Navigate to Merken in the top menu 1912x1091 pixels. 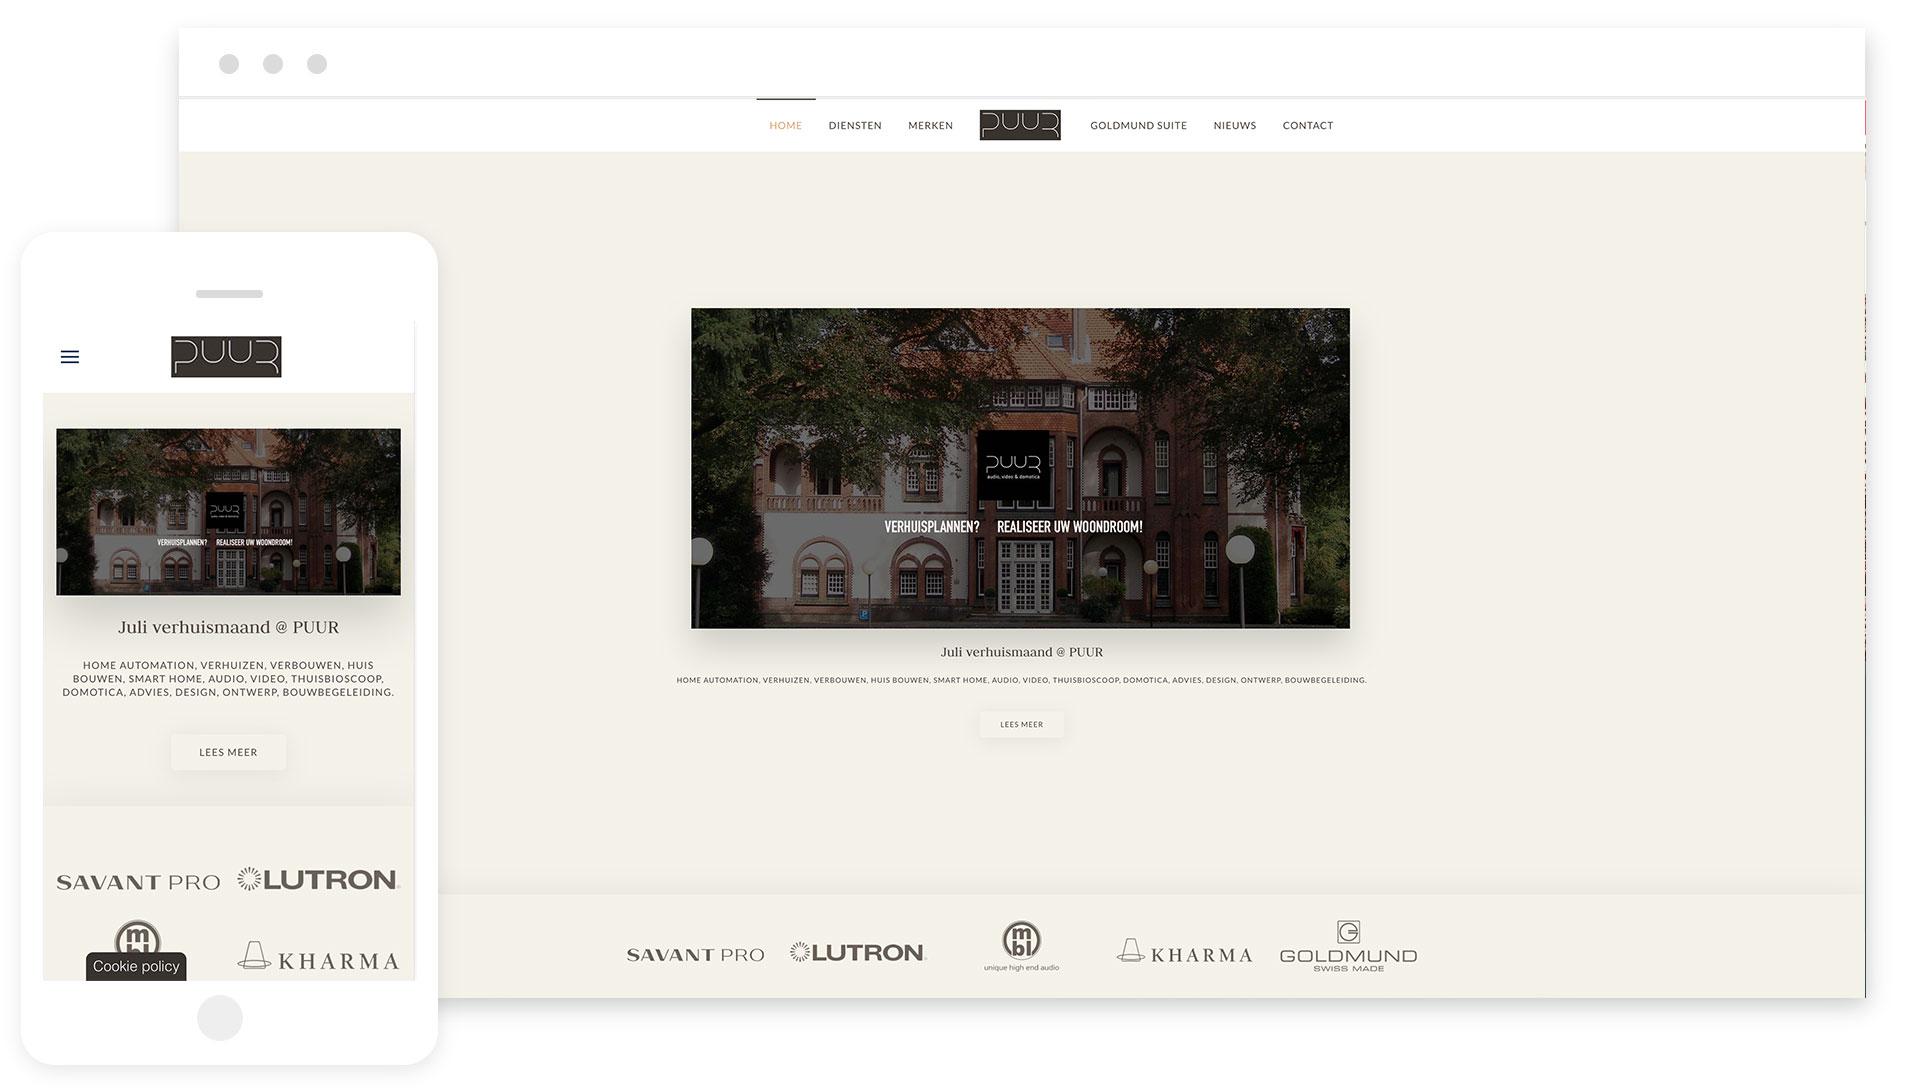[930, 126]
